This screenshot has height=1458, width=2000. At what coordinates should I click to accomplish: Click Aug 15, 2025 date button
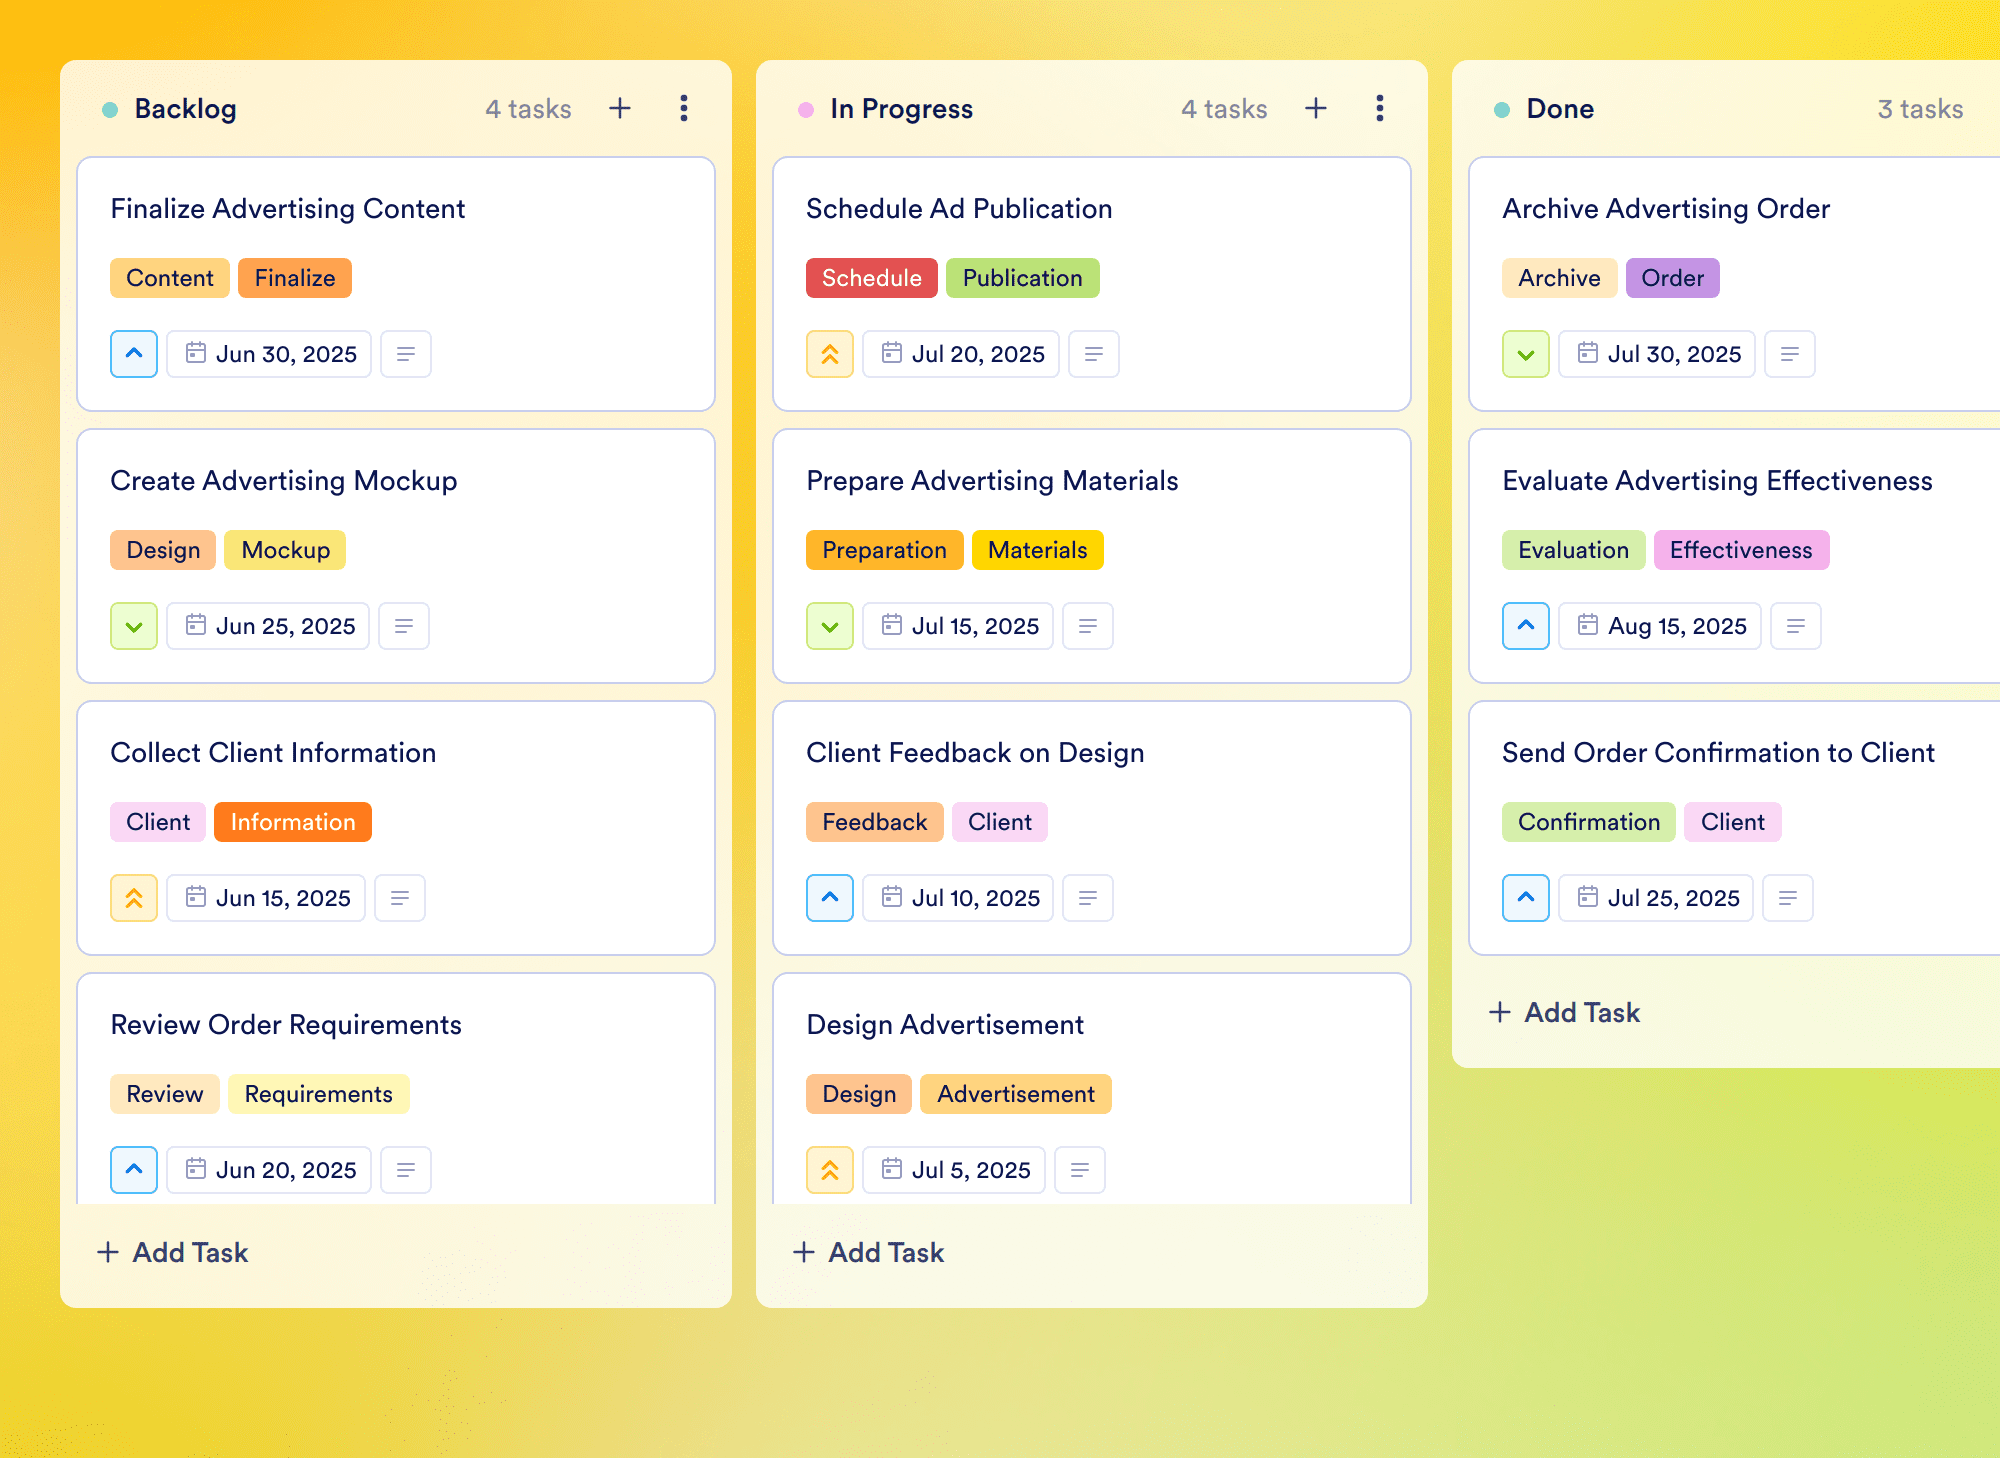[x=1660, y=626]
